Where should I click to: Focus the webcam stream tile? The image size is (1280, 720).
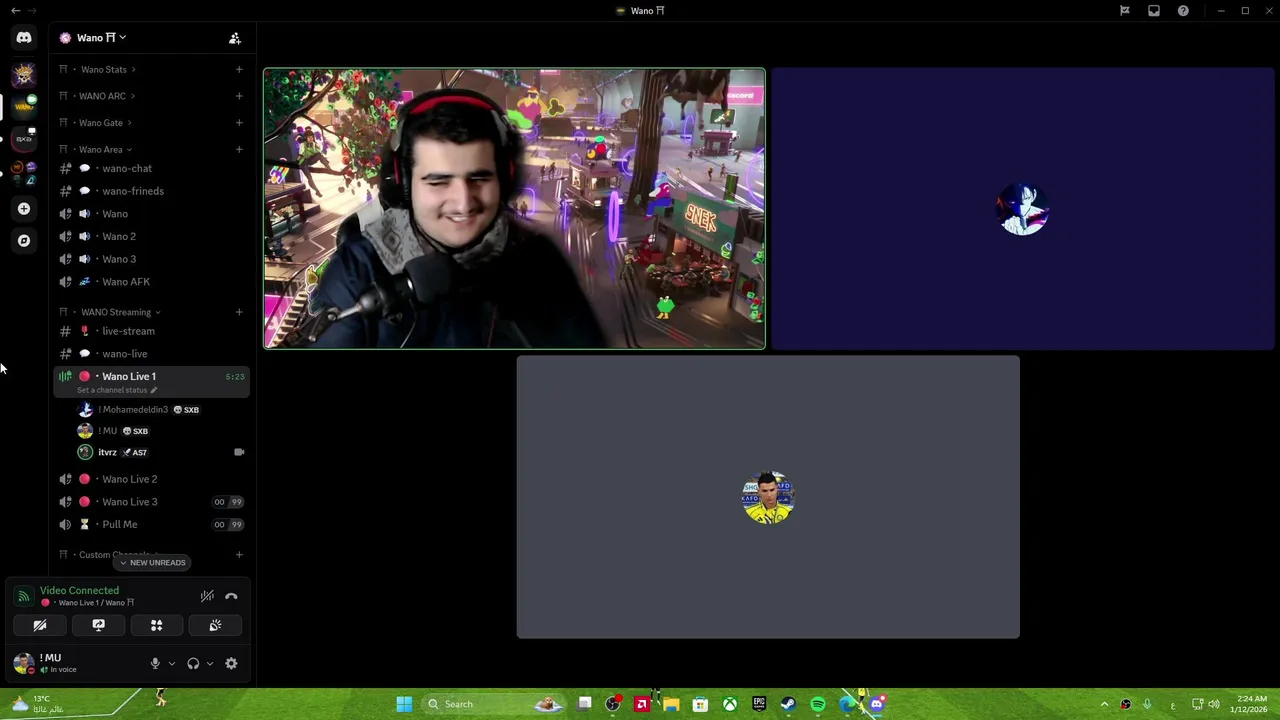tap(514, 209)
